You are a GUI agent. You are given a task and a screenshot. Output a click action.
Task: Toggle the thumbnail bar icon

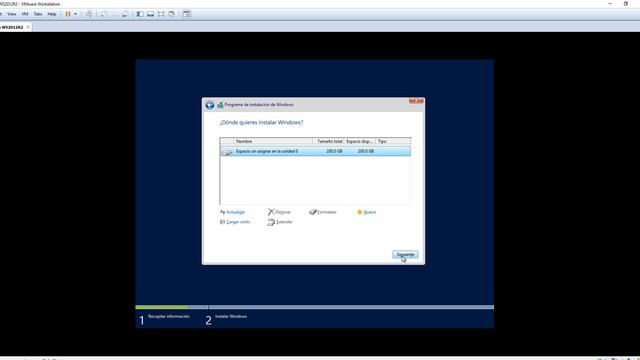[x=151, y=14]
